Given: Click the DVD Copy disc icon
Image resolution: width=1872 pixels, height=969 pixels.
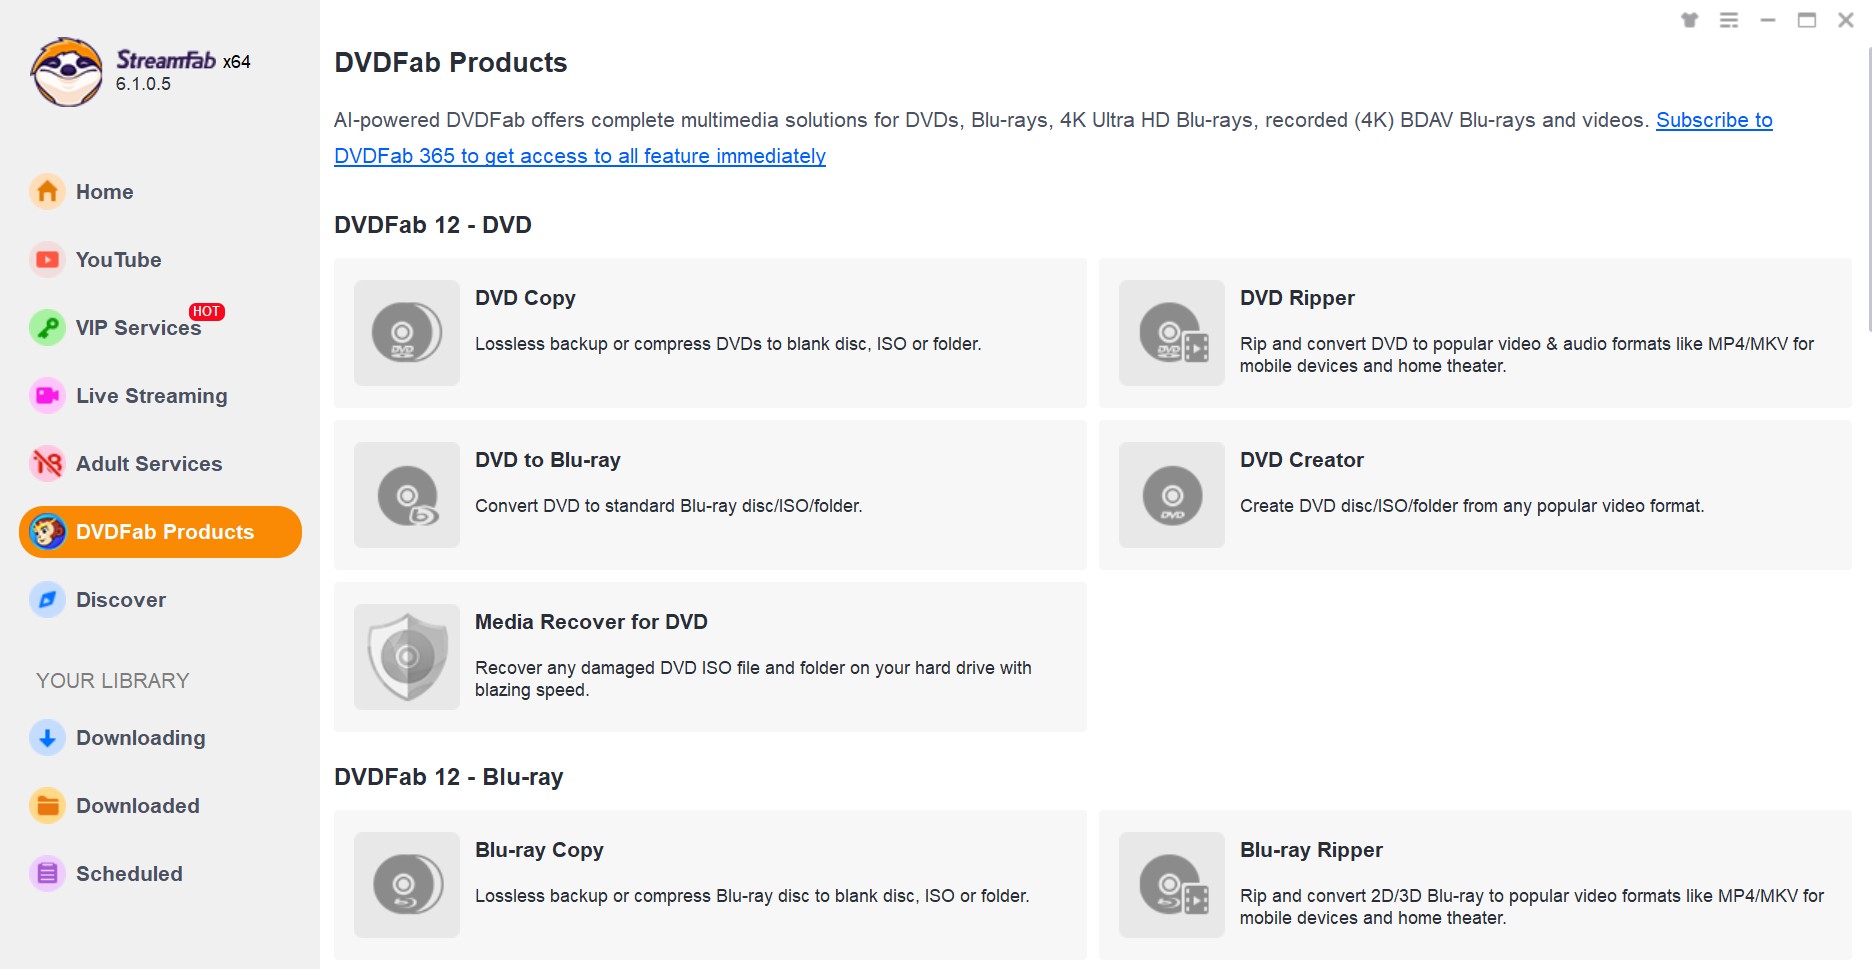Looking at the screenshot, I should (x=407, y=333).
